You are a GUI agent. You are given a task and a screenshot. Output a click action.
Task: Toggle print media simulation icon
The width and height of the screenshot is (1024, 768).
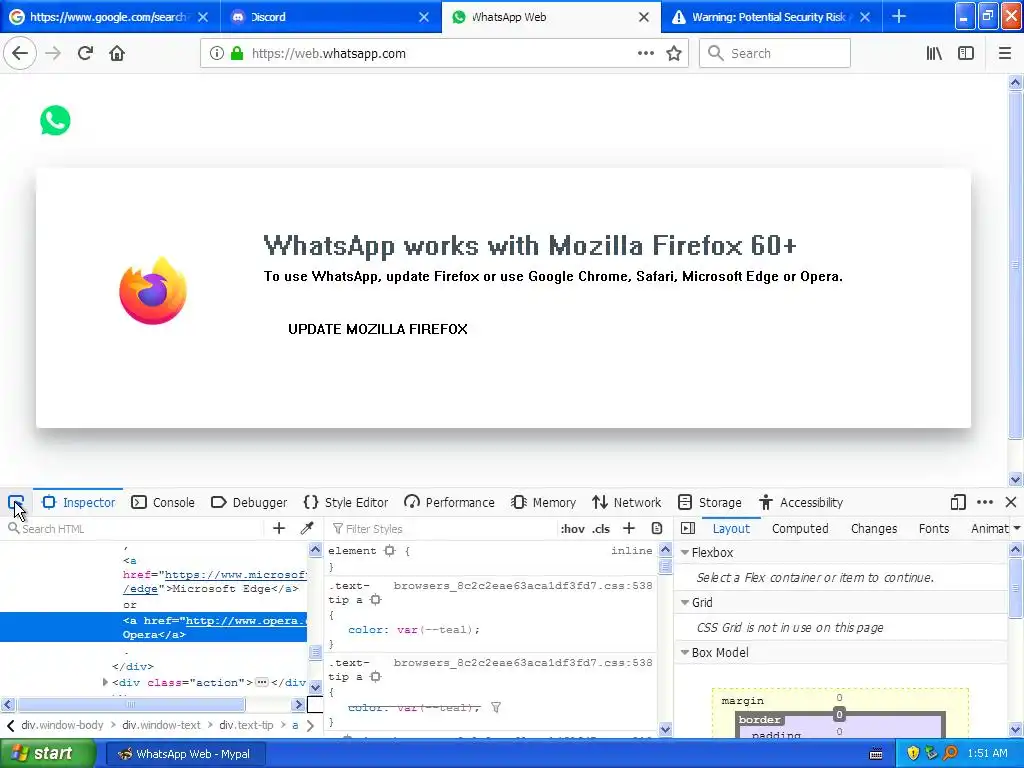coord(657,528)
